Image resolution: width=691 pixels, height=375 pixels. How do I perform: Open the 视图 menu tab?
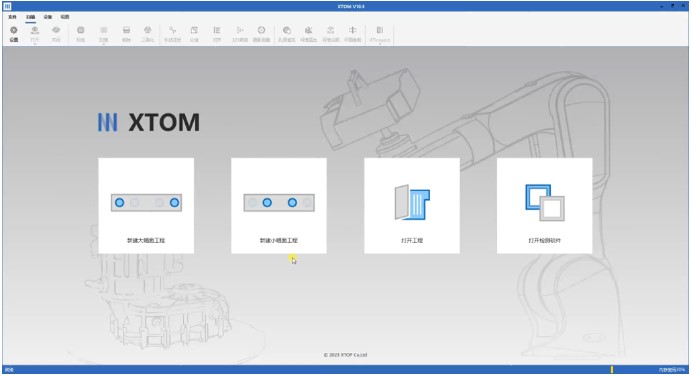(x=65, y=17)
